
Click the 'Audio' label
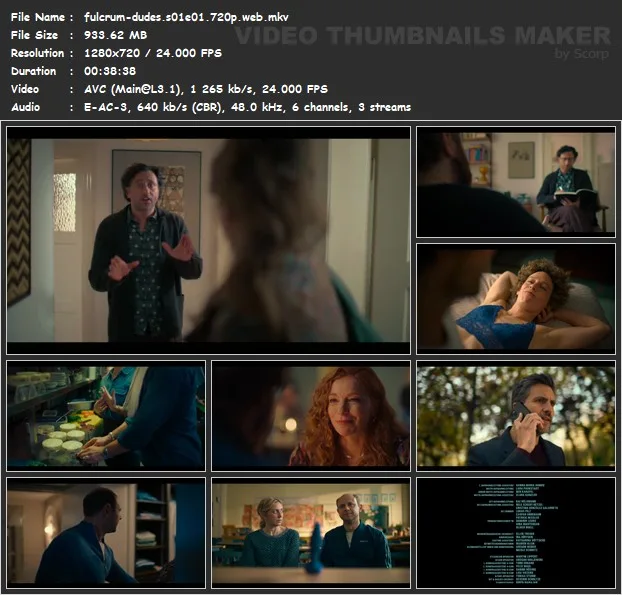coord(26,107)
